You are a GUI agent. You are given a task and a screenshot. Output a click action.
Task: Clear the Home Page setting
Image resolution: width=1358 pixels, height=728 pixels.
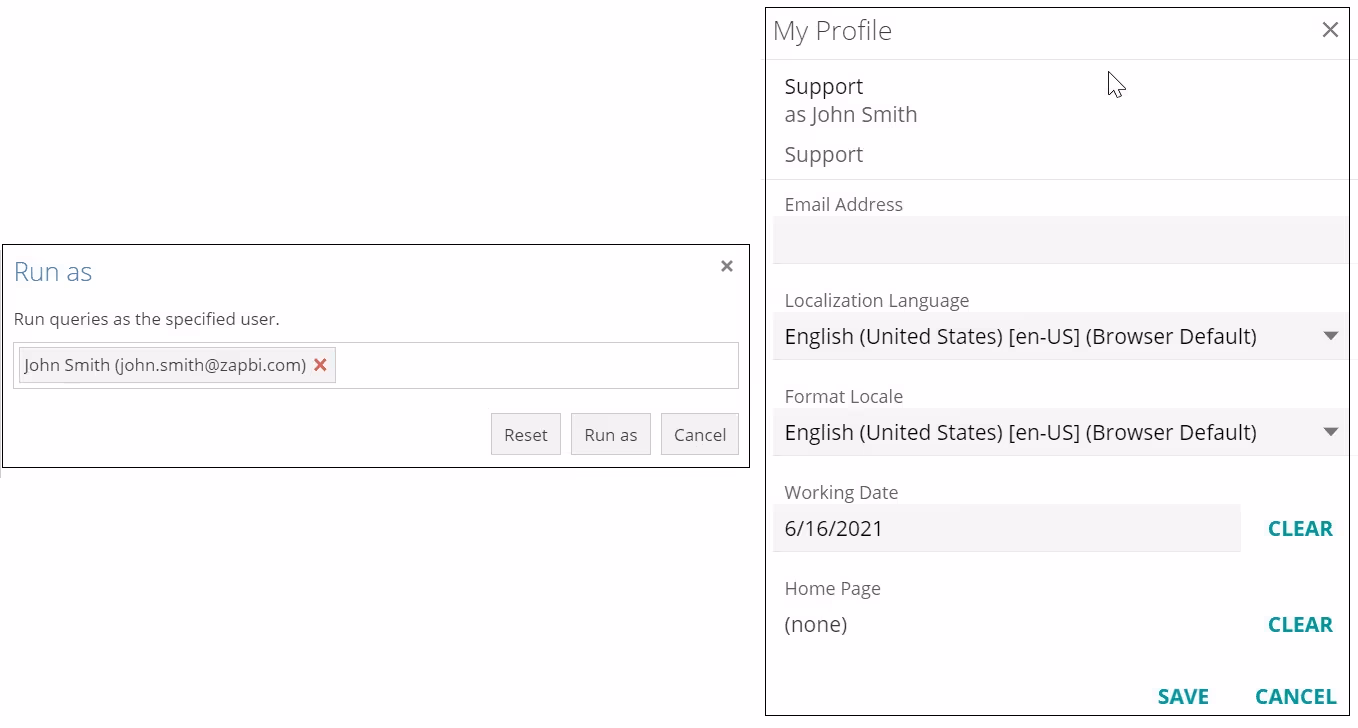tap(1299, 625)
